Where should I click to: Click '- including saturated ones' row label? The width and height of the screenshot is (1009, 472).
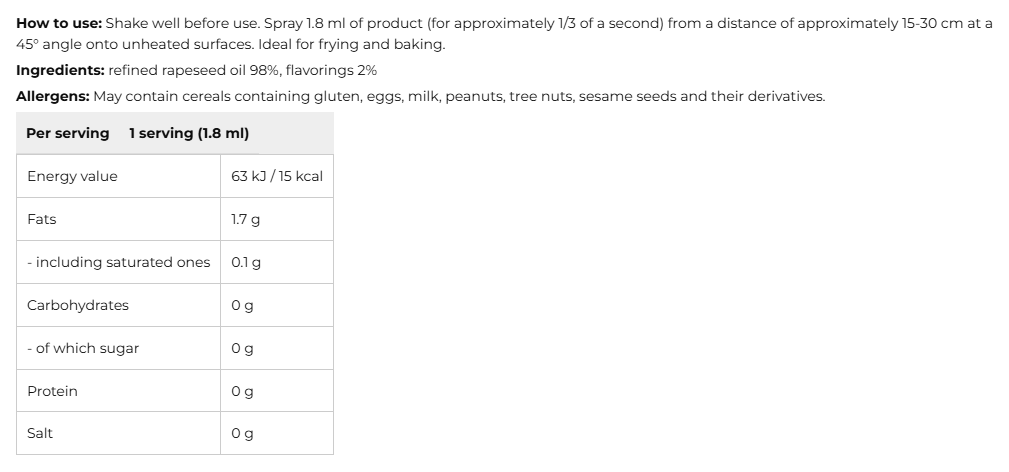coord(119,262)
